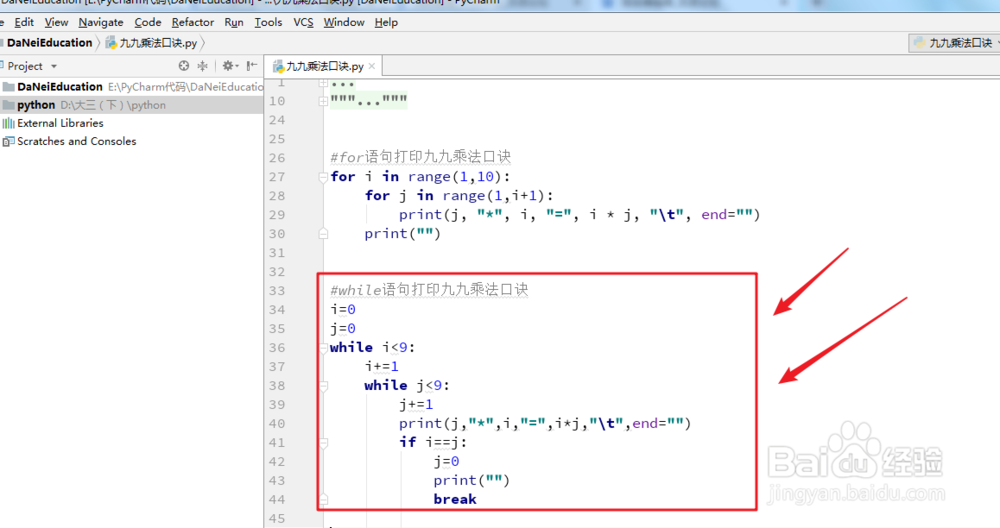The width and height of the screenshot is (1000, 528).
Task: Open the Project panel settings gear
Action: click(x=229, y=66)
